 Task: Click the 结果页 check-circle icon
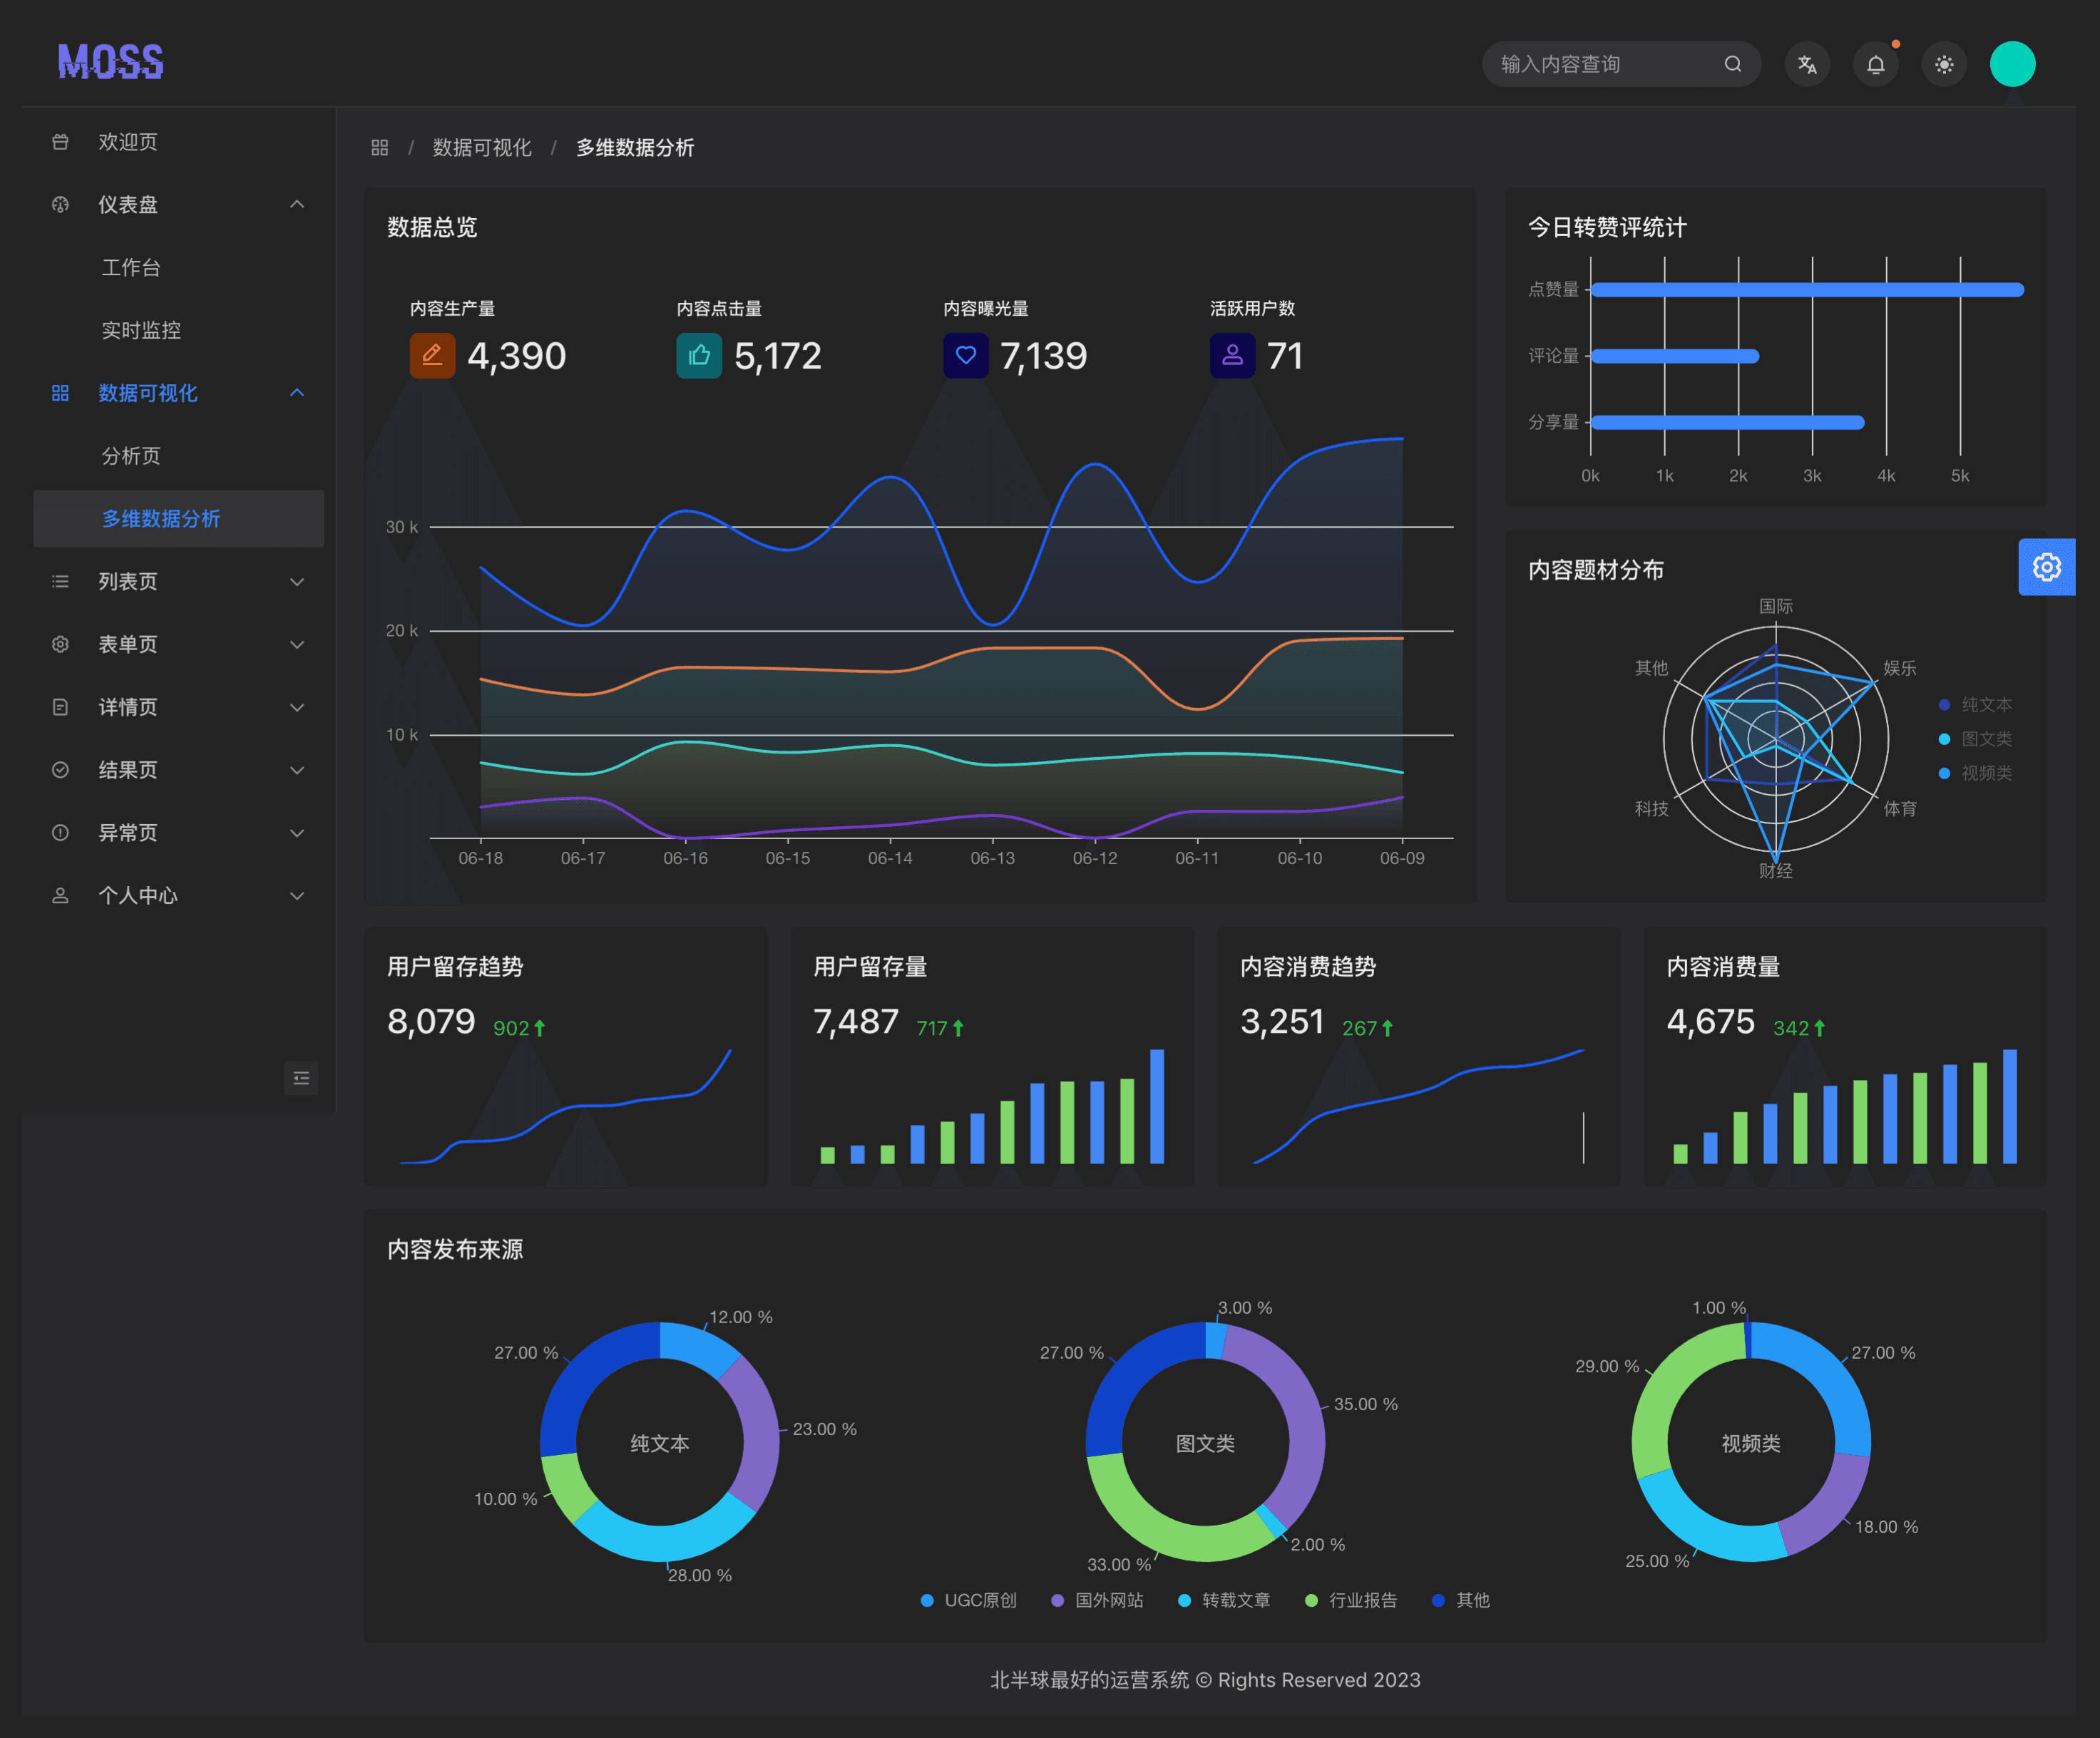click(x=60, y=770)
